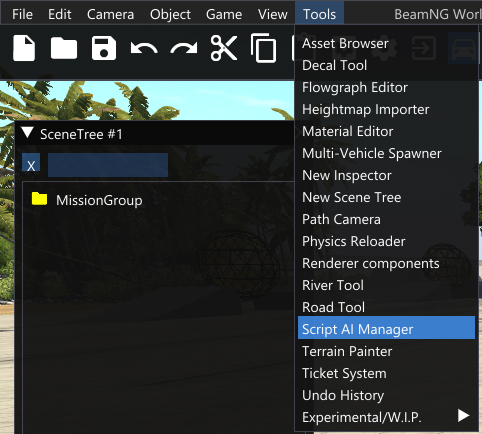Open the View menu
Viewport: 482px width, 434px height.
click(273, 14)
